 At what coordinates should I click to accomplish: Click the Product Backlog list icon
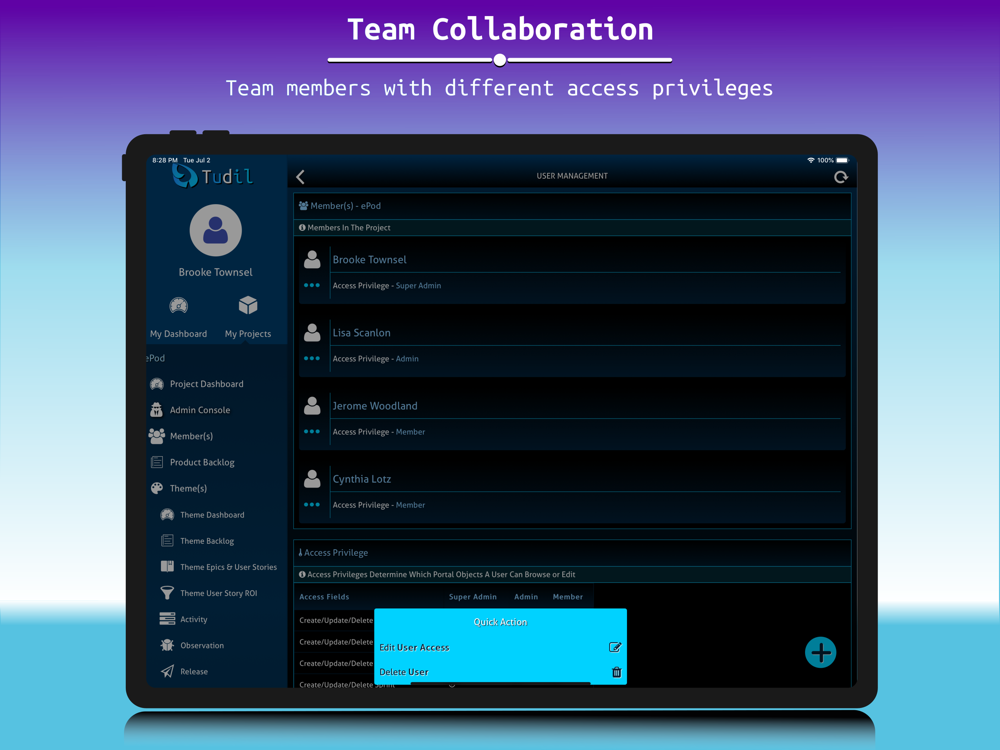[157, 462]
